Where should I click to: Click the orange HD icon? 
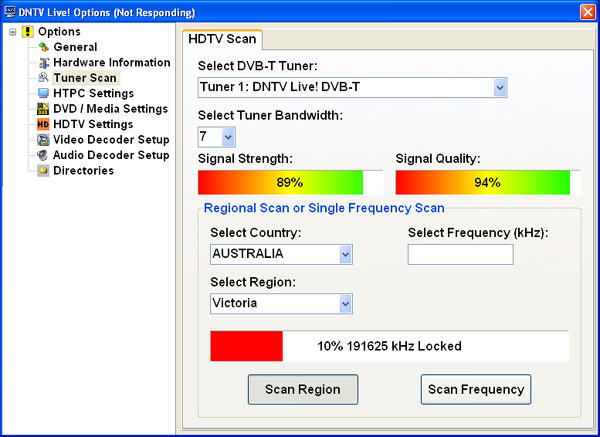pos(43,124)
